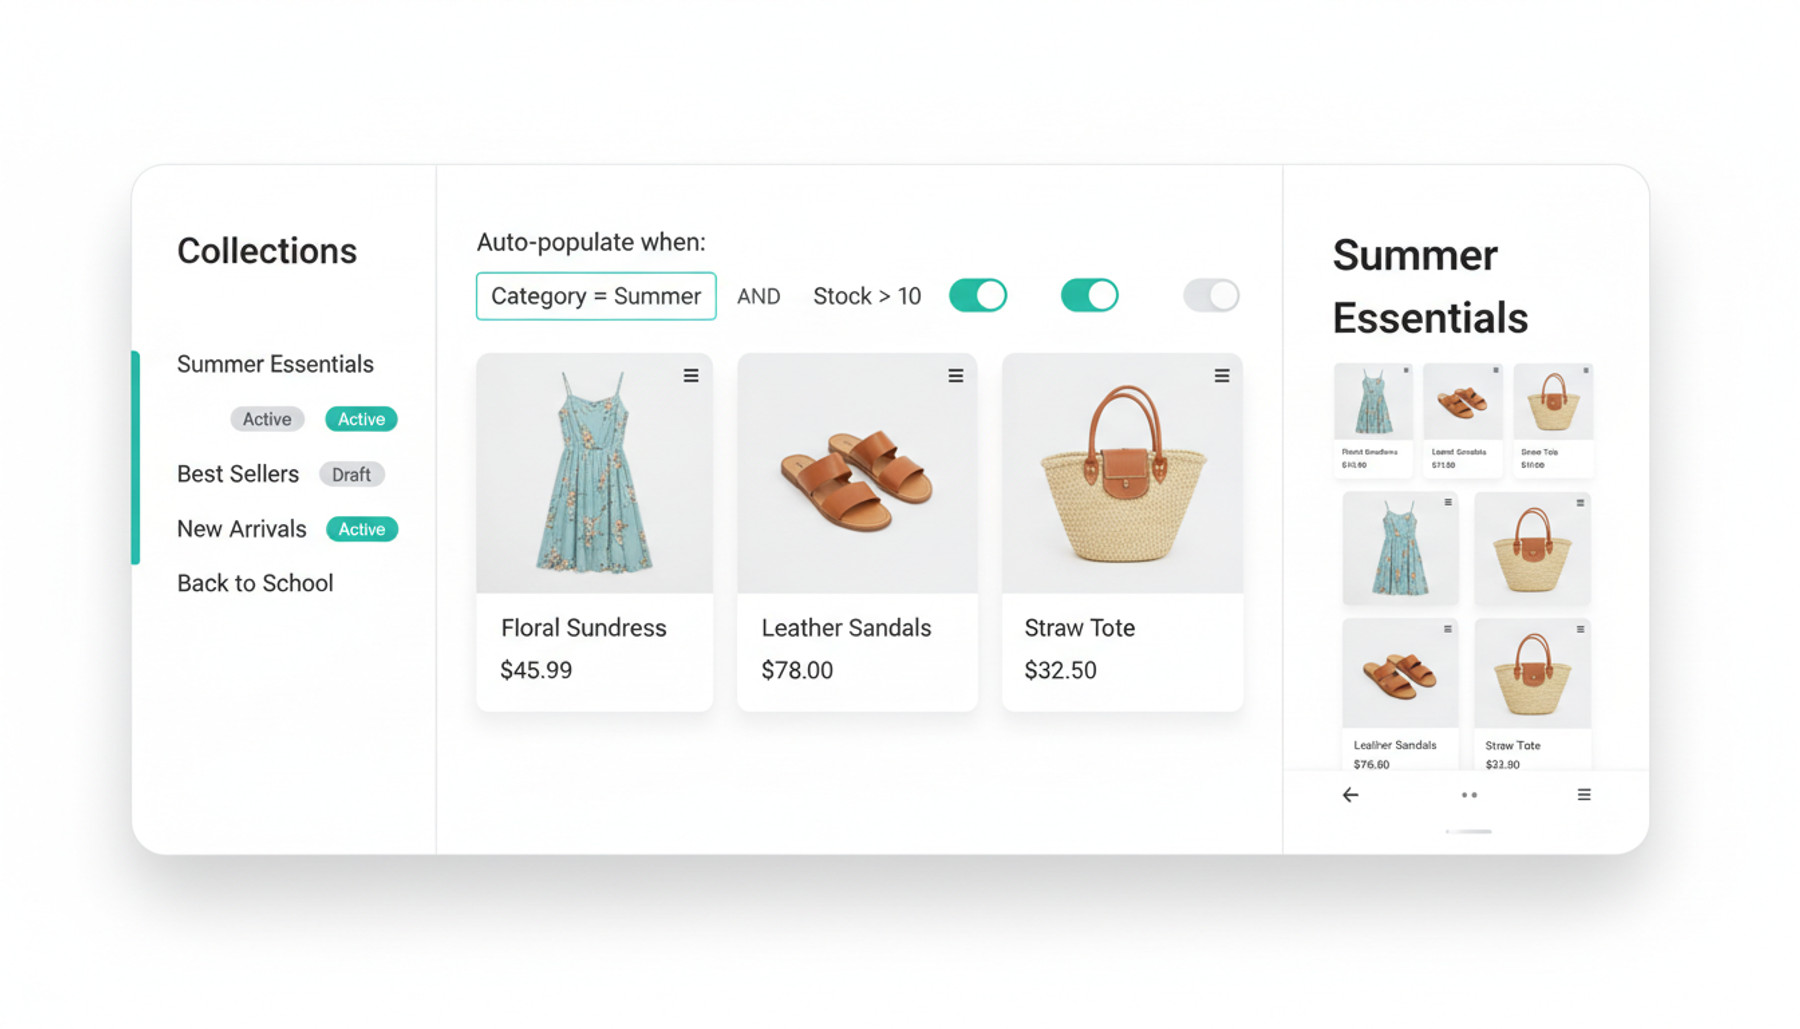
Task: Enable the gray off toggle switch
Action: [x=1211, y=296]
